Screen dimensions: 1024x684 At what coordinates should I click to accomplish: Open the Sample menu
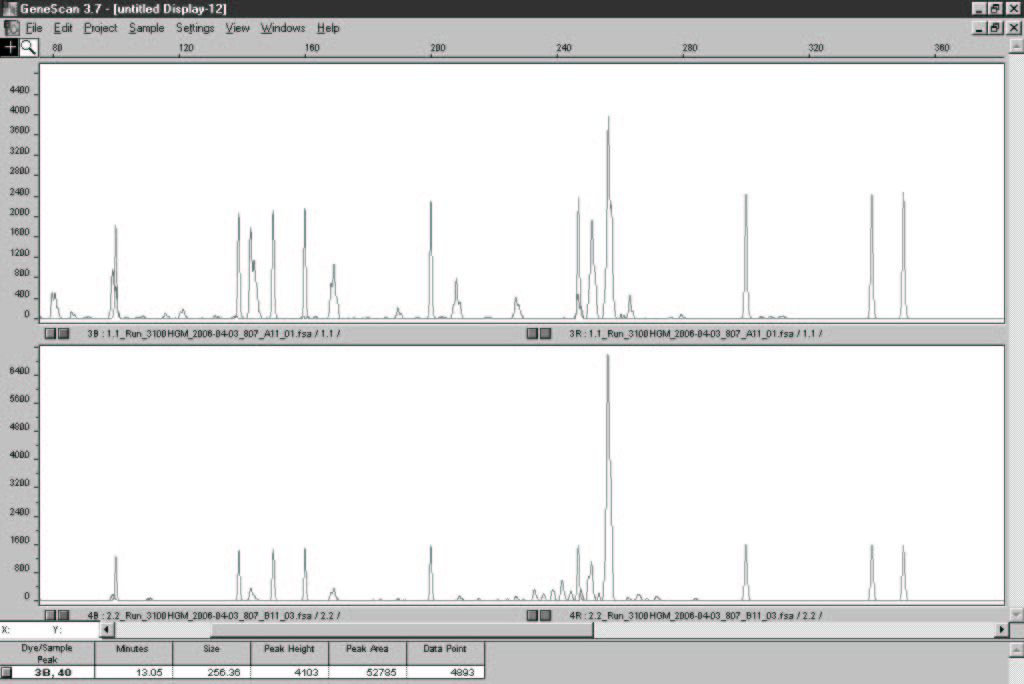tap(146, 28)
